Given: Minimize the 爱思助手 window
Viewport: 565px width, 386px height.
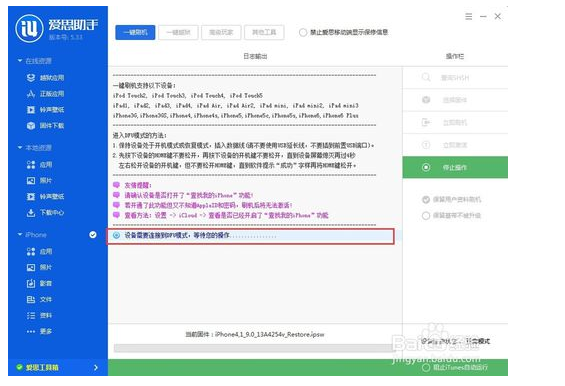Looking at the screenshot, I should 483,17.
